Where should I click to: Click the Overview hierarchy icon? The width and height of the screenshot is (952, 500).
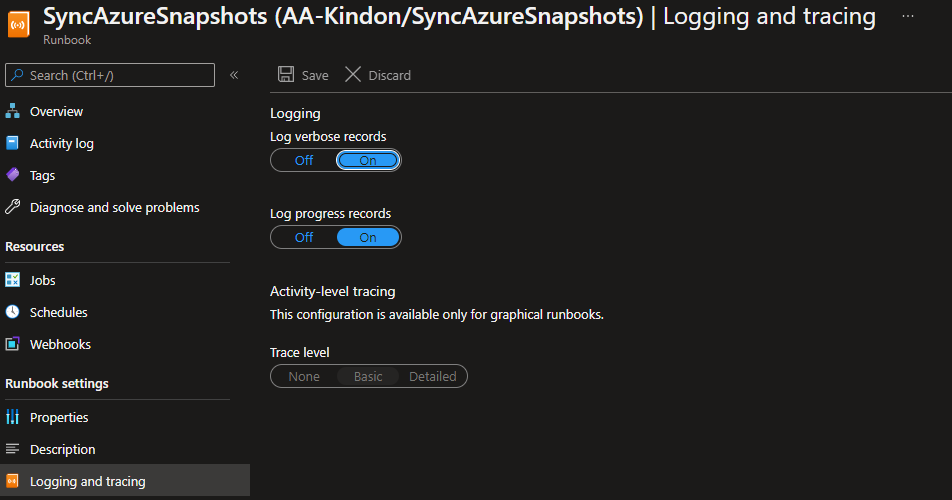tap(13, 111)
